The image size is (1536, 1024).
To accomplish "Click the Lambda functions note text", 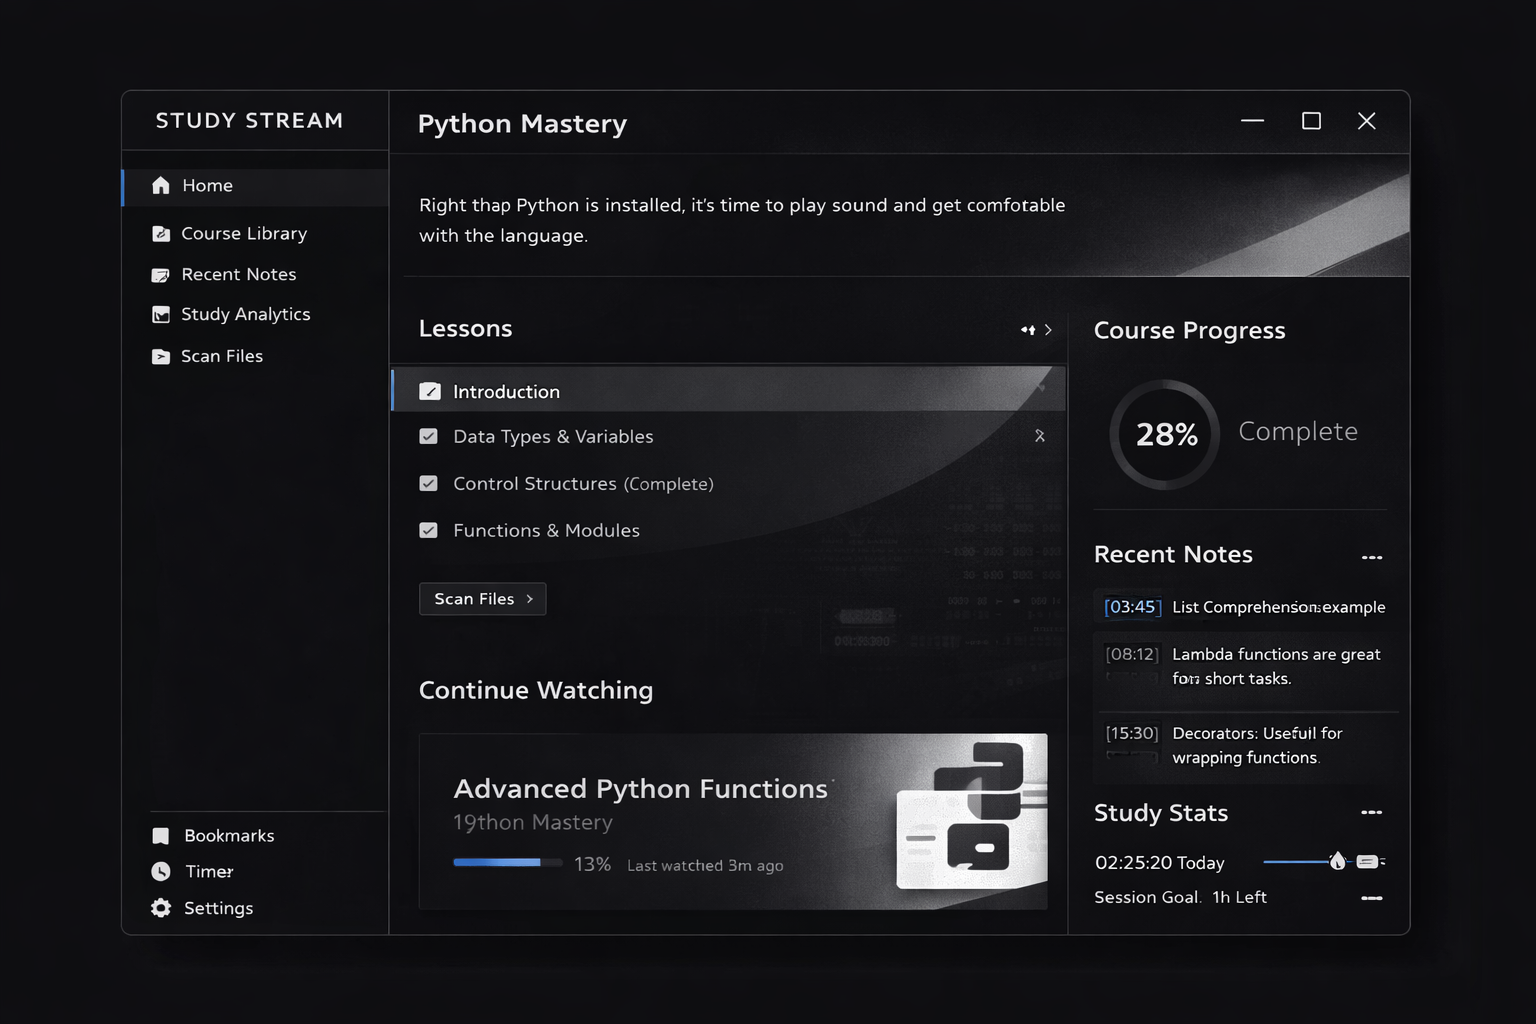I will coord(1276,666).
